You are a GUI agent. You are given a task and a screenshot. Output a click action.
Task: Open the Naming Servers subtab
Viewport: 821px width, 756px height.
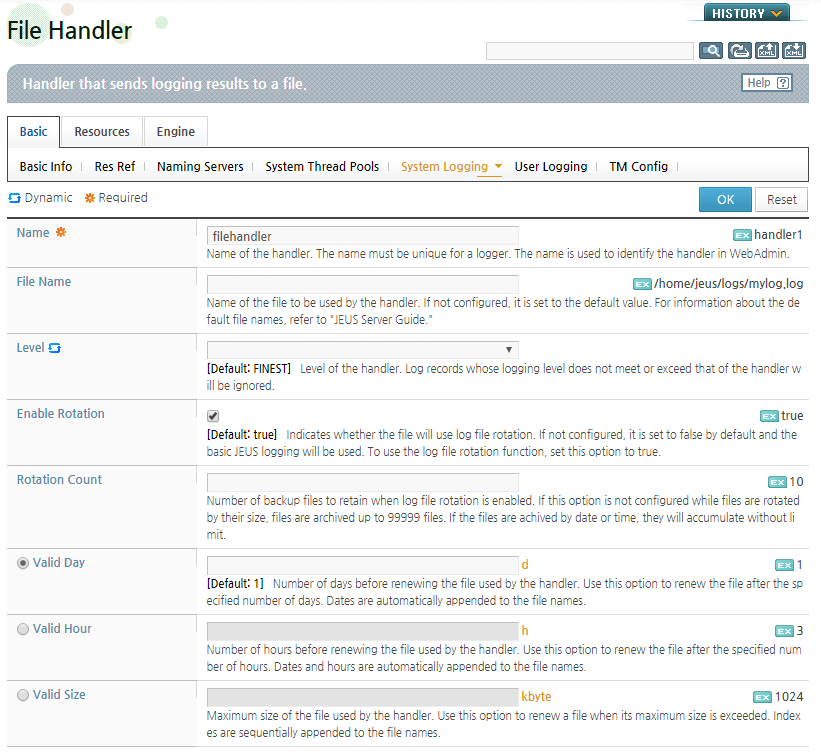click(x=200, y=166)
